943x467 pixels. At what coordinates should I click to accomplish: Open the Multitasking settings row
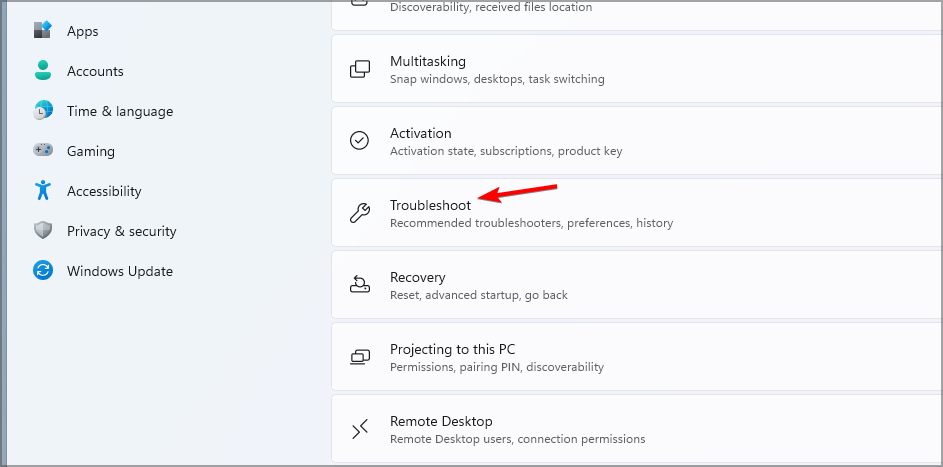pyautogui.click(x=636, y=69)
